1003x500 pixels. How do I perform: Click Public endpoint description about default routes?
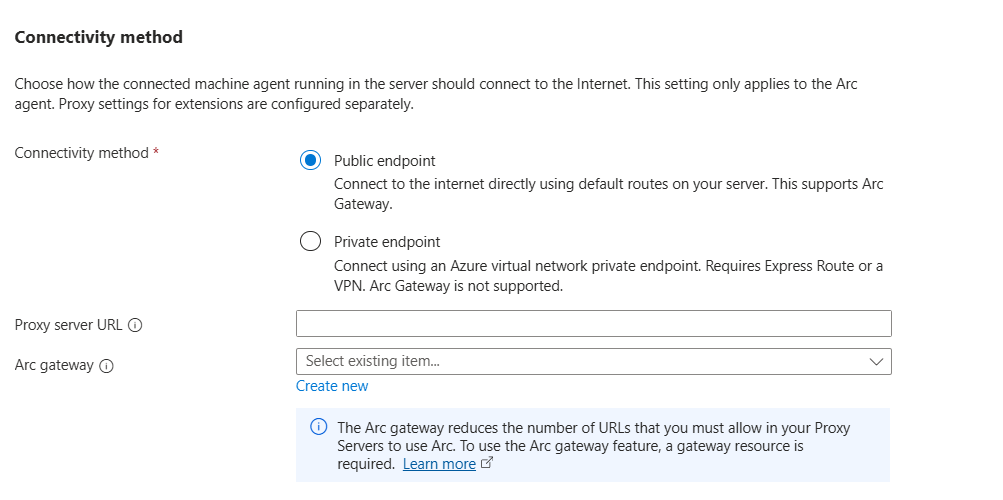click(x=608, y=184)
